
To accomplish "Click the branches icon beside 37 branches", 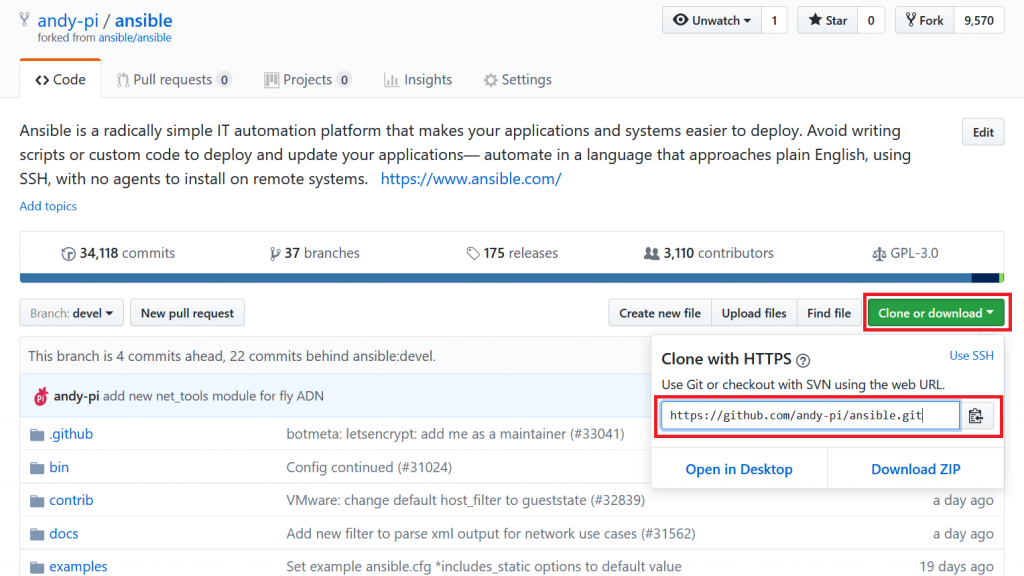I will [x=275, y=253].
